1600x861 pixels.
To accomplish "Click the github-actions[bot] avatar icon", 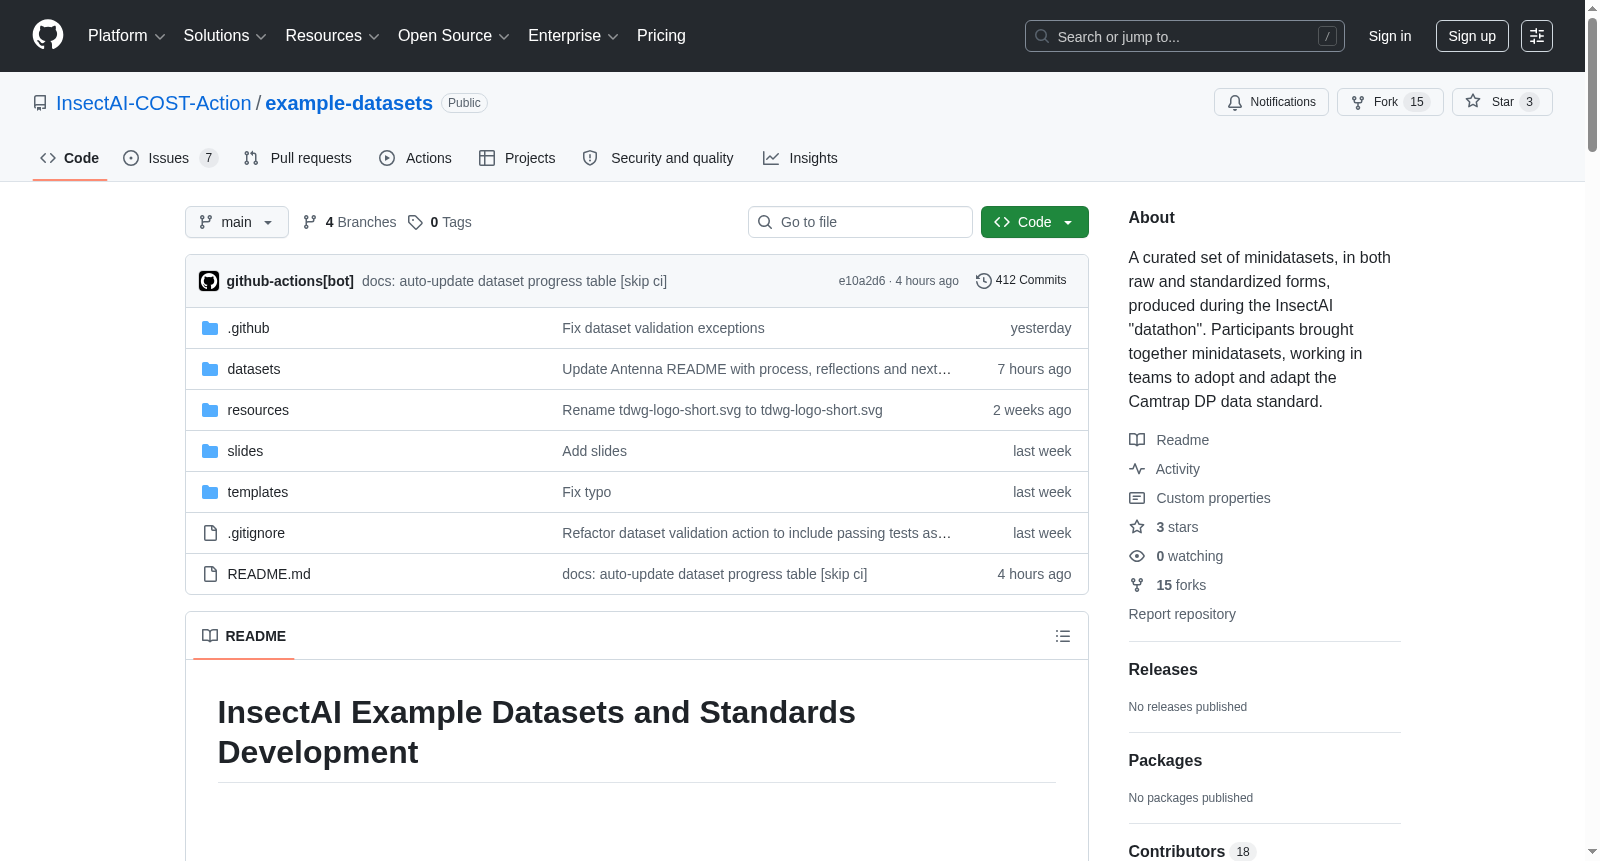I will 209,281.
